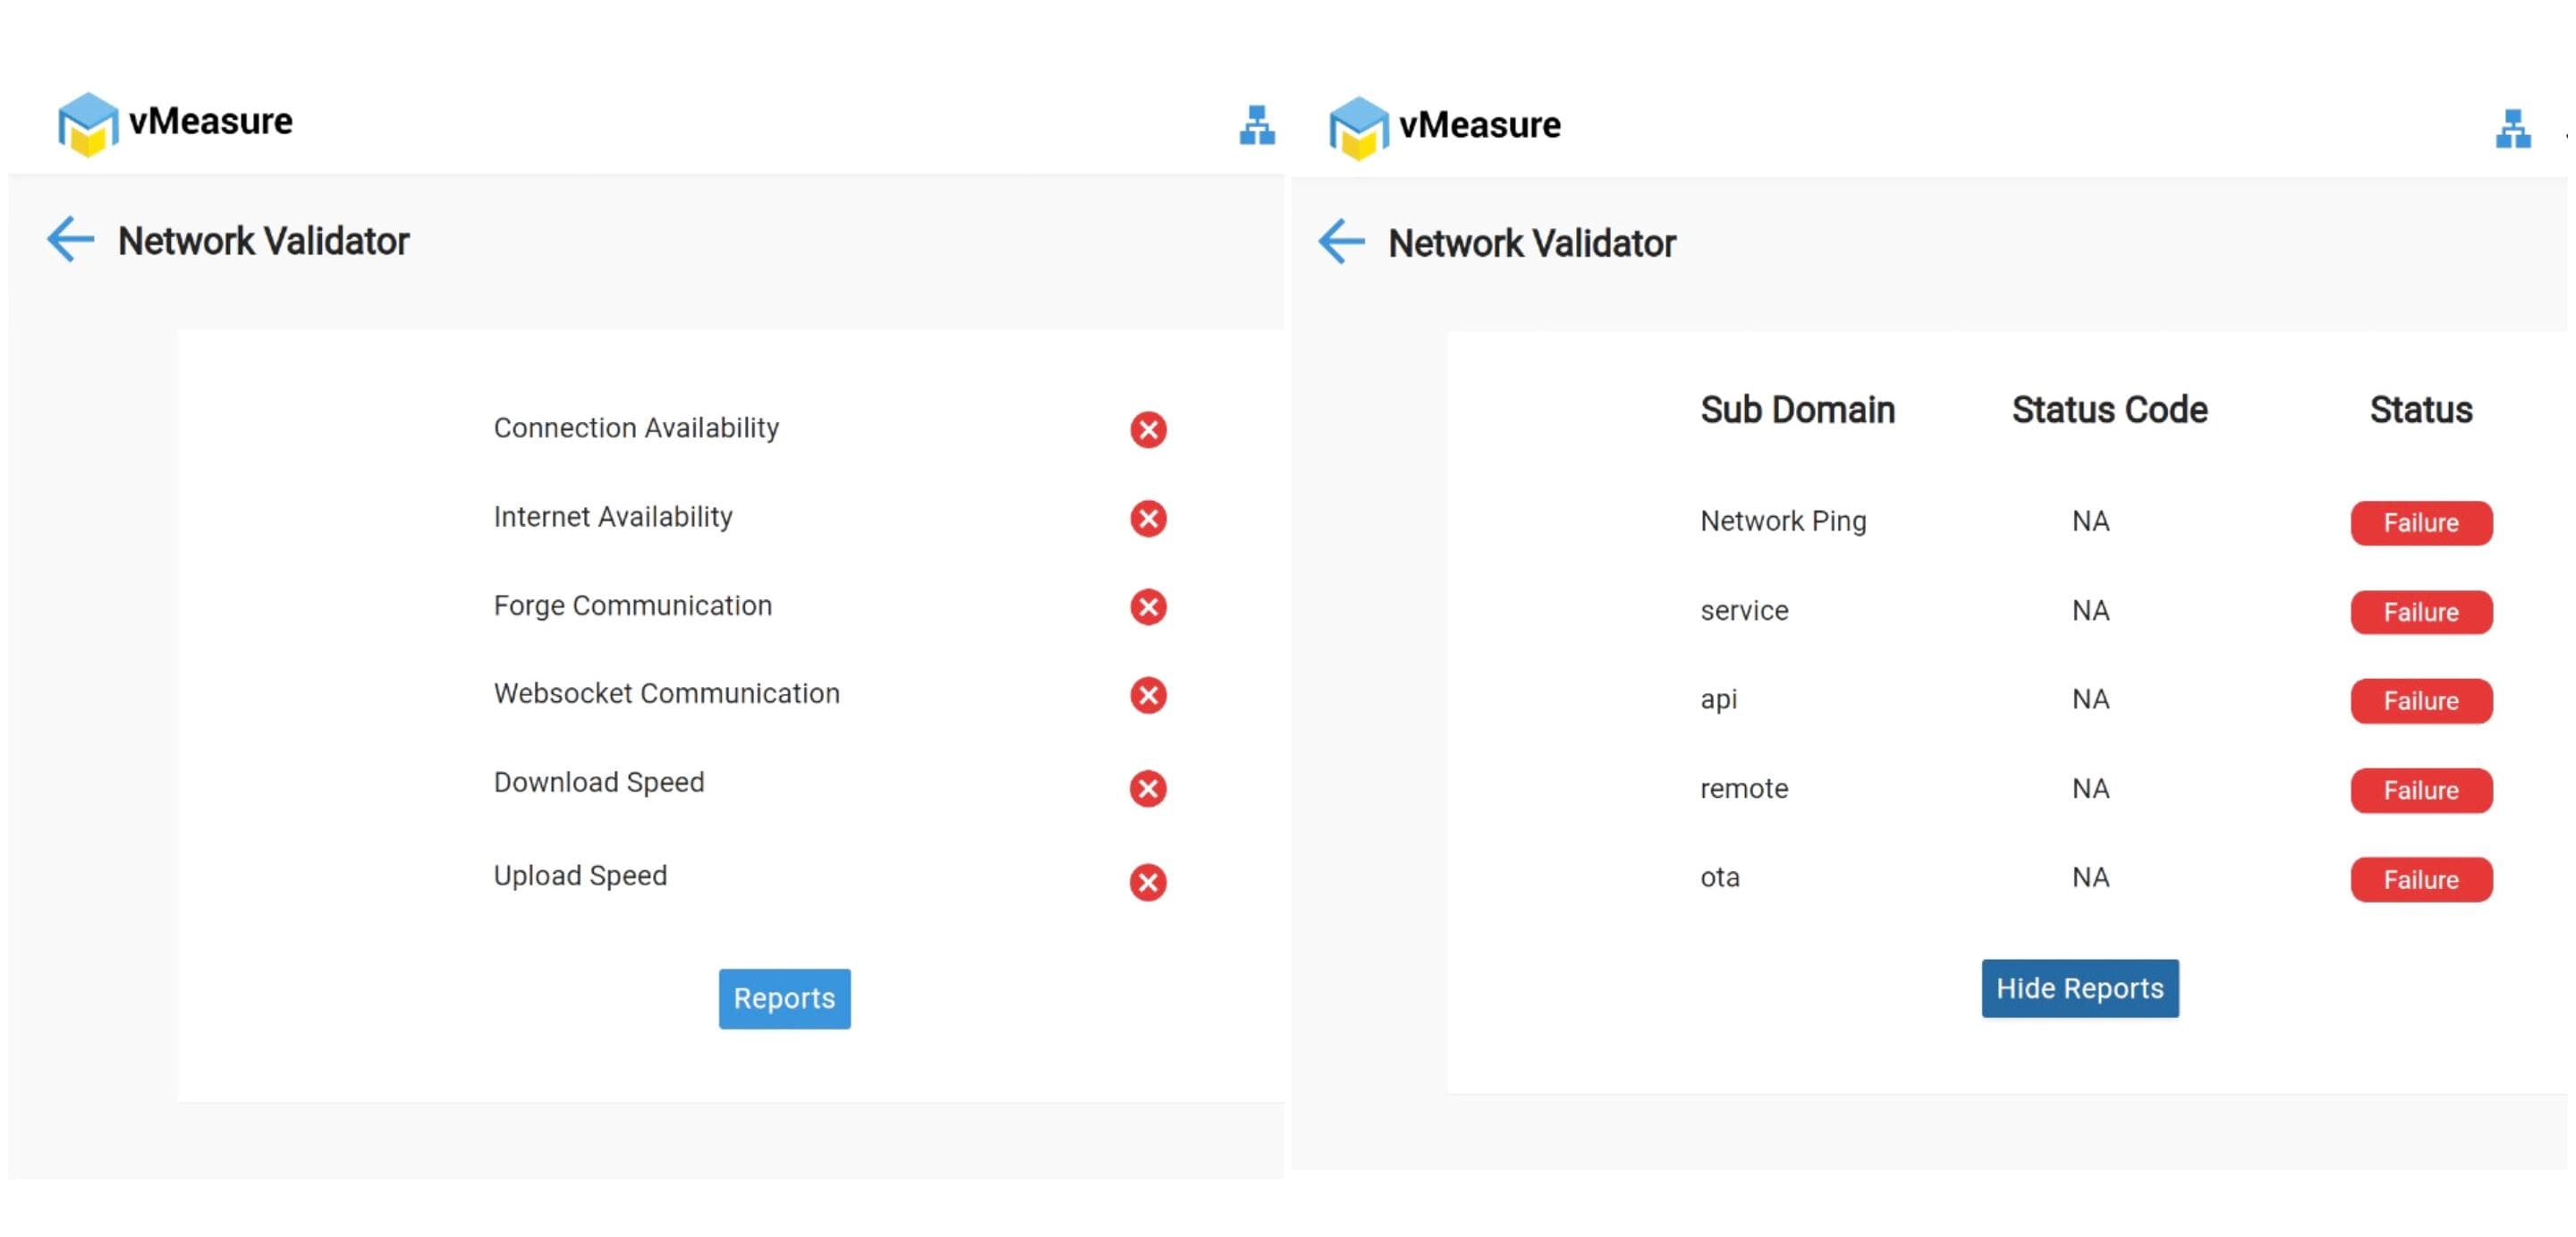Click the Sub Domain column header
The width and height of the screenshot is (2576, 1237).
pos(1797,410)
